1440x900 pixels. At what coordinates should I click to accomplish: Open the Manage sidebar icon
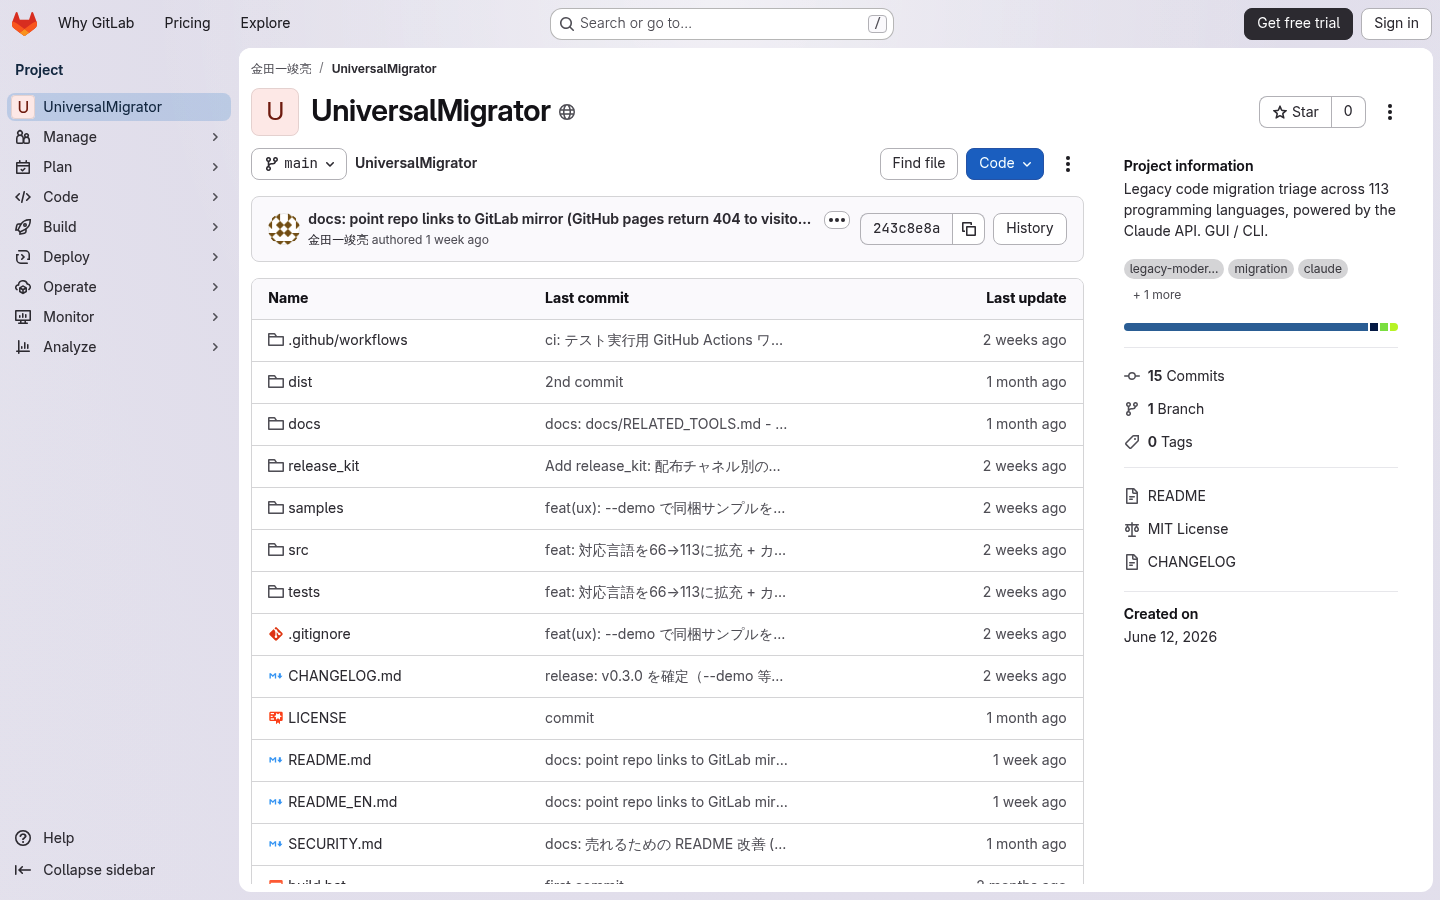(23, 137)
